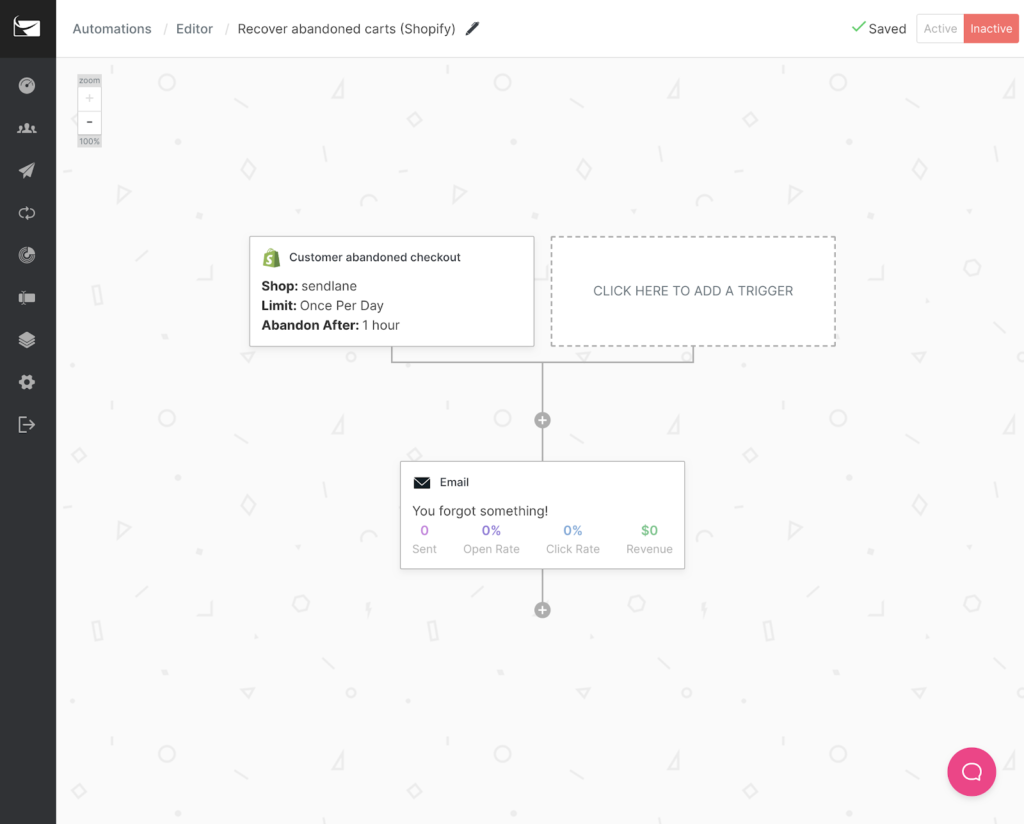The width and height of the screenshot is (1024, 824).
Task: Click the logout arrow icon in sidebar
Action: [27, 424]
